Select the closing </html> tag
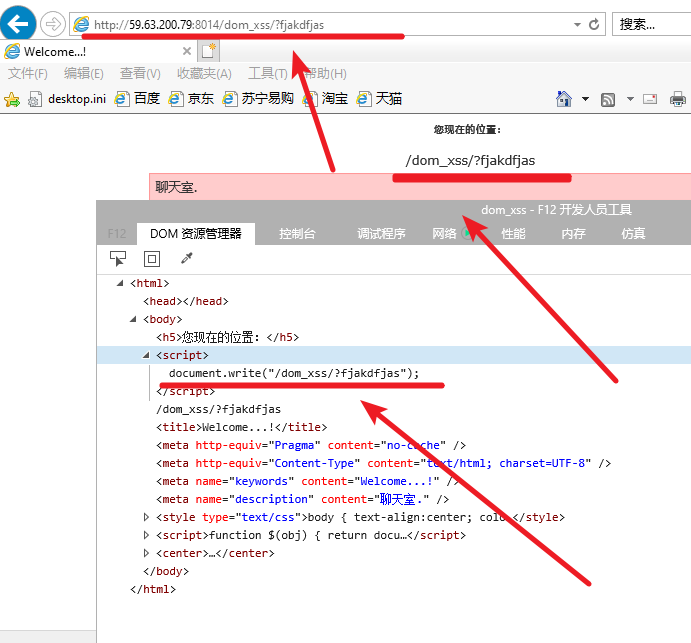 (x=153, y=589)
